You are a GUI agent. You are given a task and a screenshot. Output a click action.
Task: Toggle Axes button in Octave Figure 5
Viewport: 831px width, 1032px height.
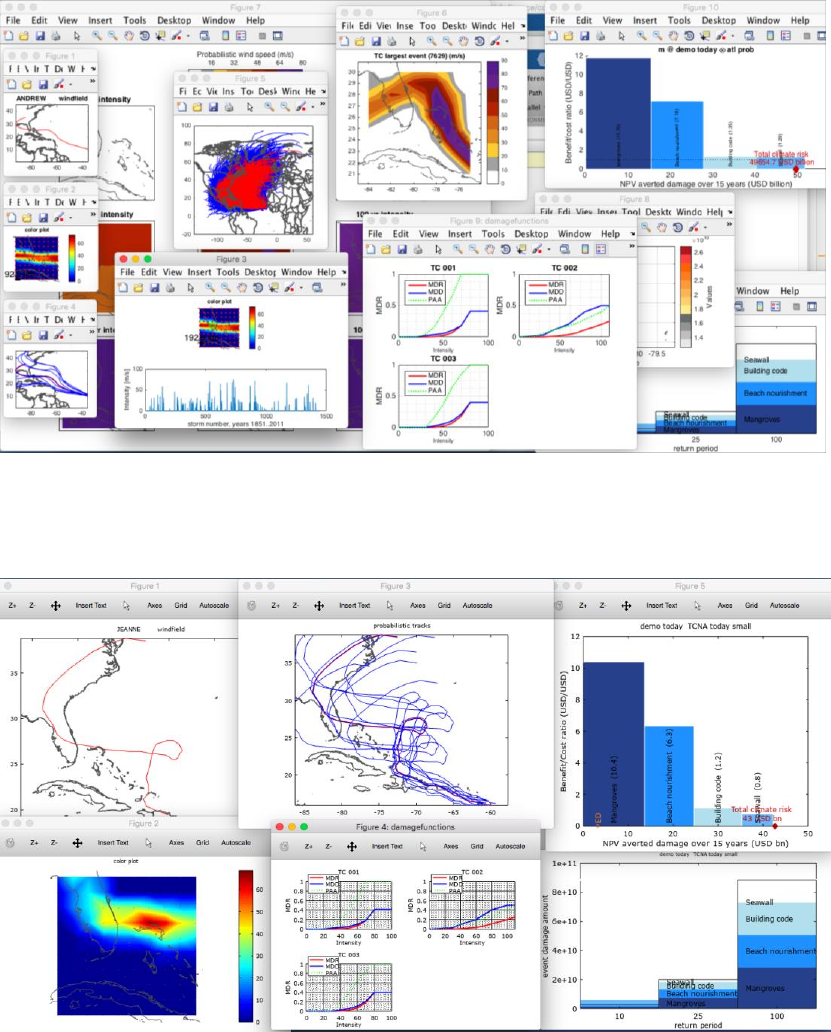tap(725, 606)
